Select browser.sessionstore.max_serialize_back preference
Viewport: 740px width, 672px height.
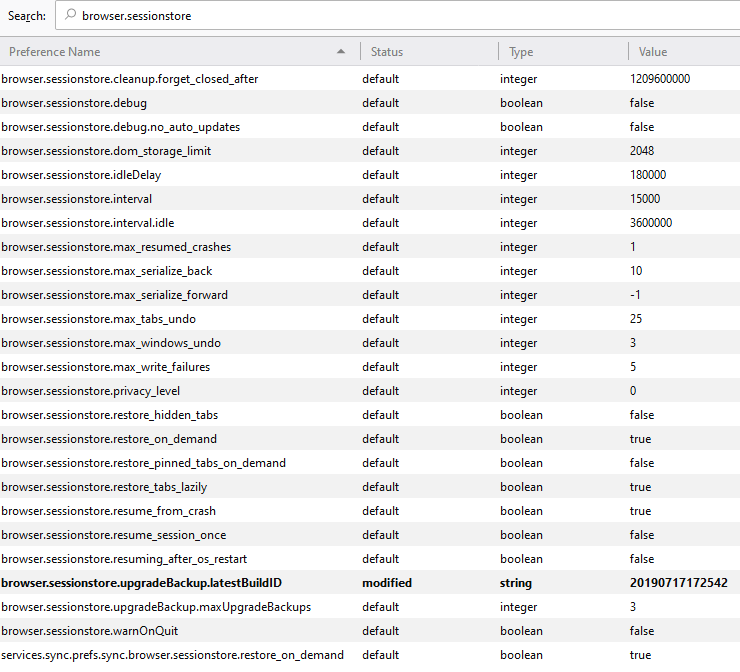click(107, 271)
